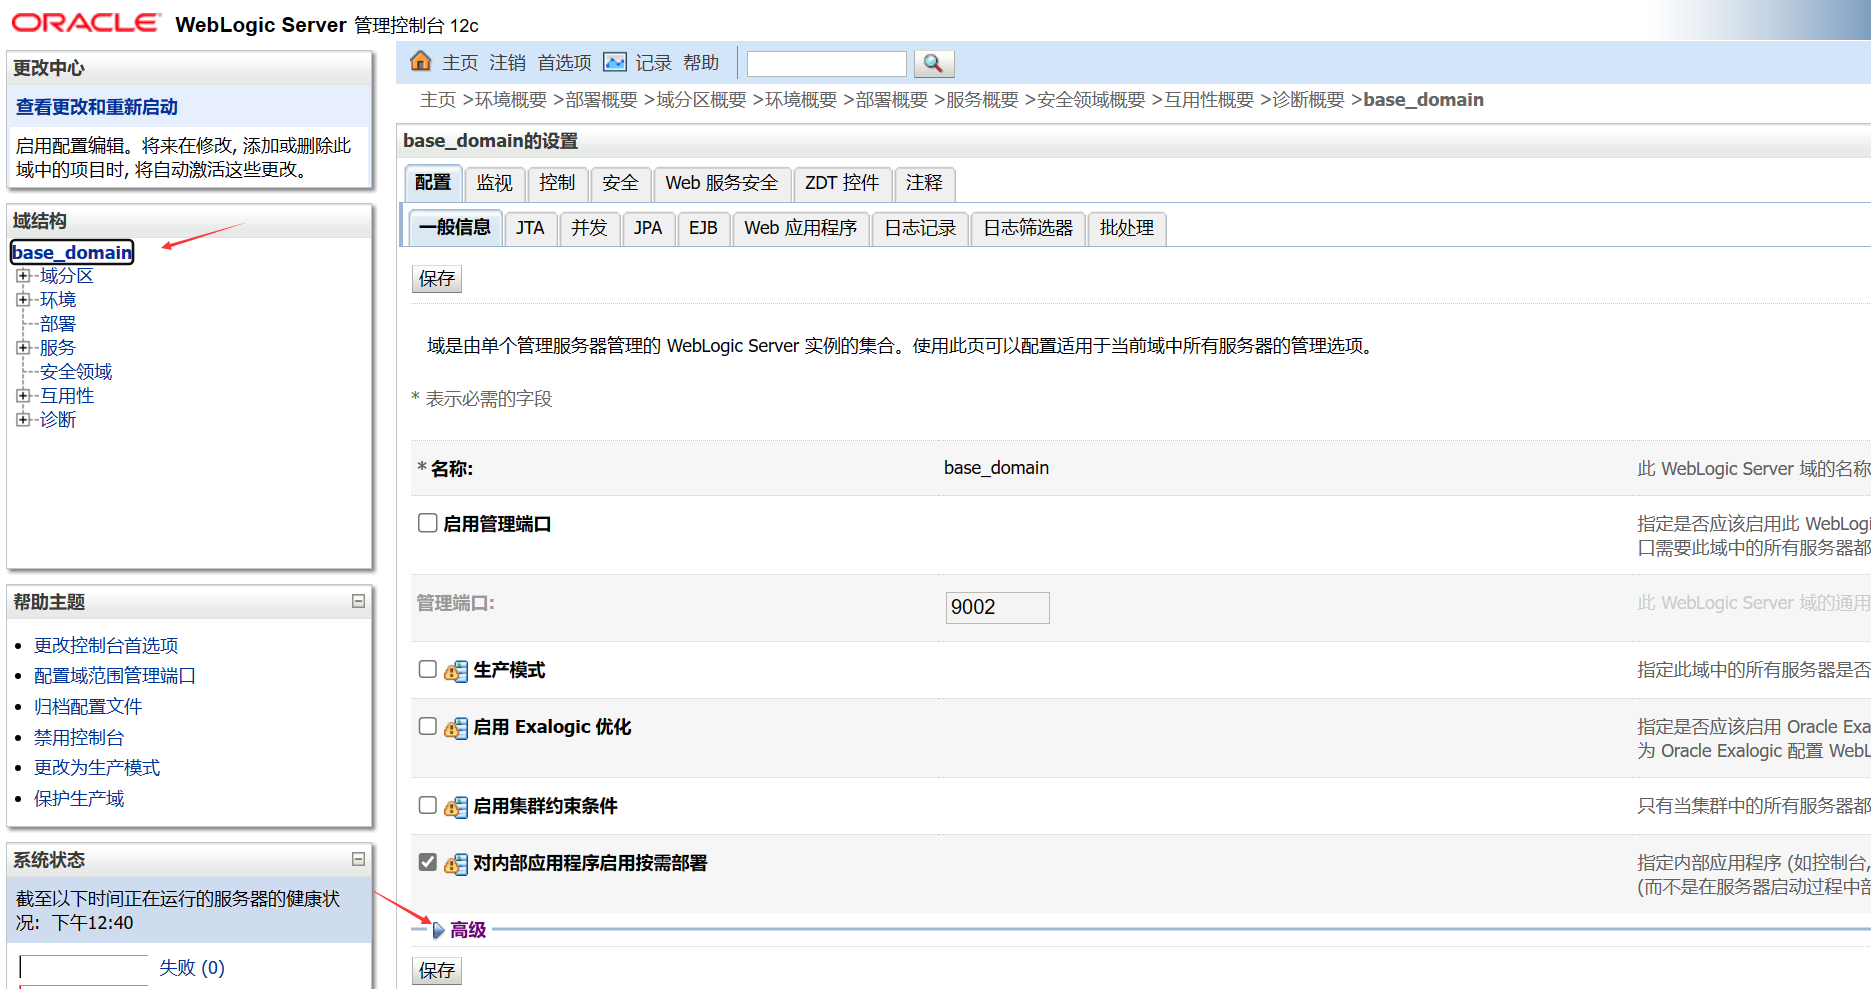Click the 记录 toolbar link
Screen dimensions: 1871x989
pyautogui.click(x=653, y=63)
